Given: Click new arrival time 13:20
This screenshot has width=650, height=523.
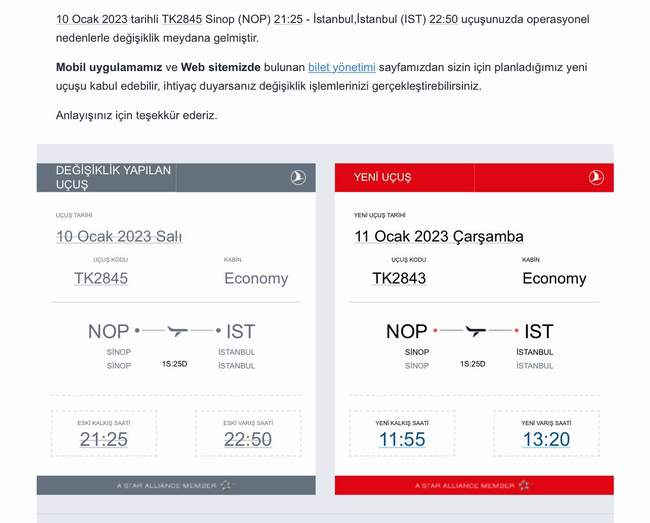Looking at the screenshot, I should click(545, 440).
